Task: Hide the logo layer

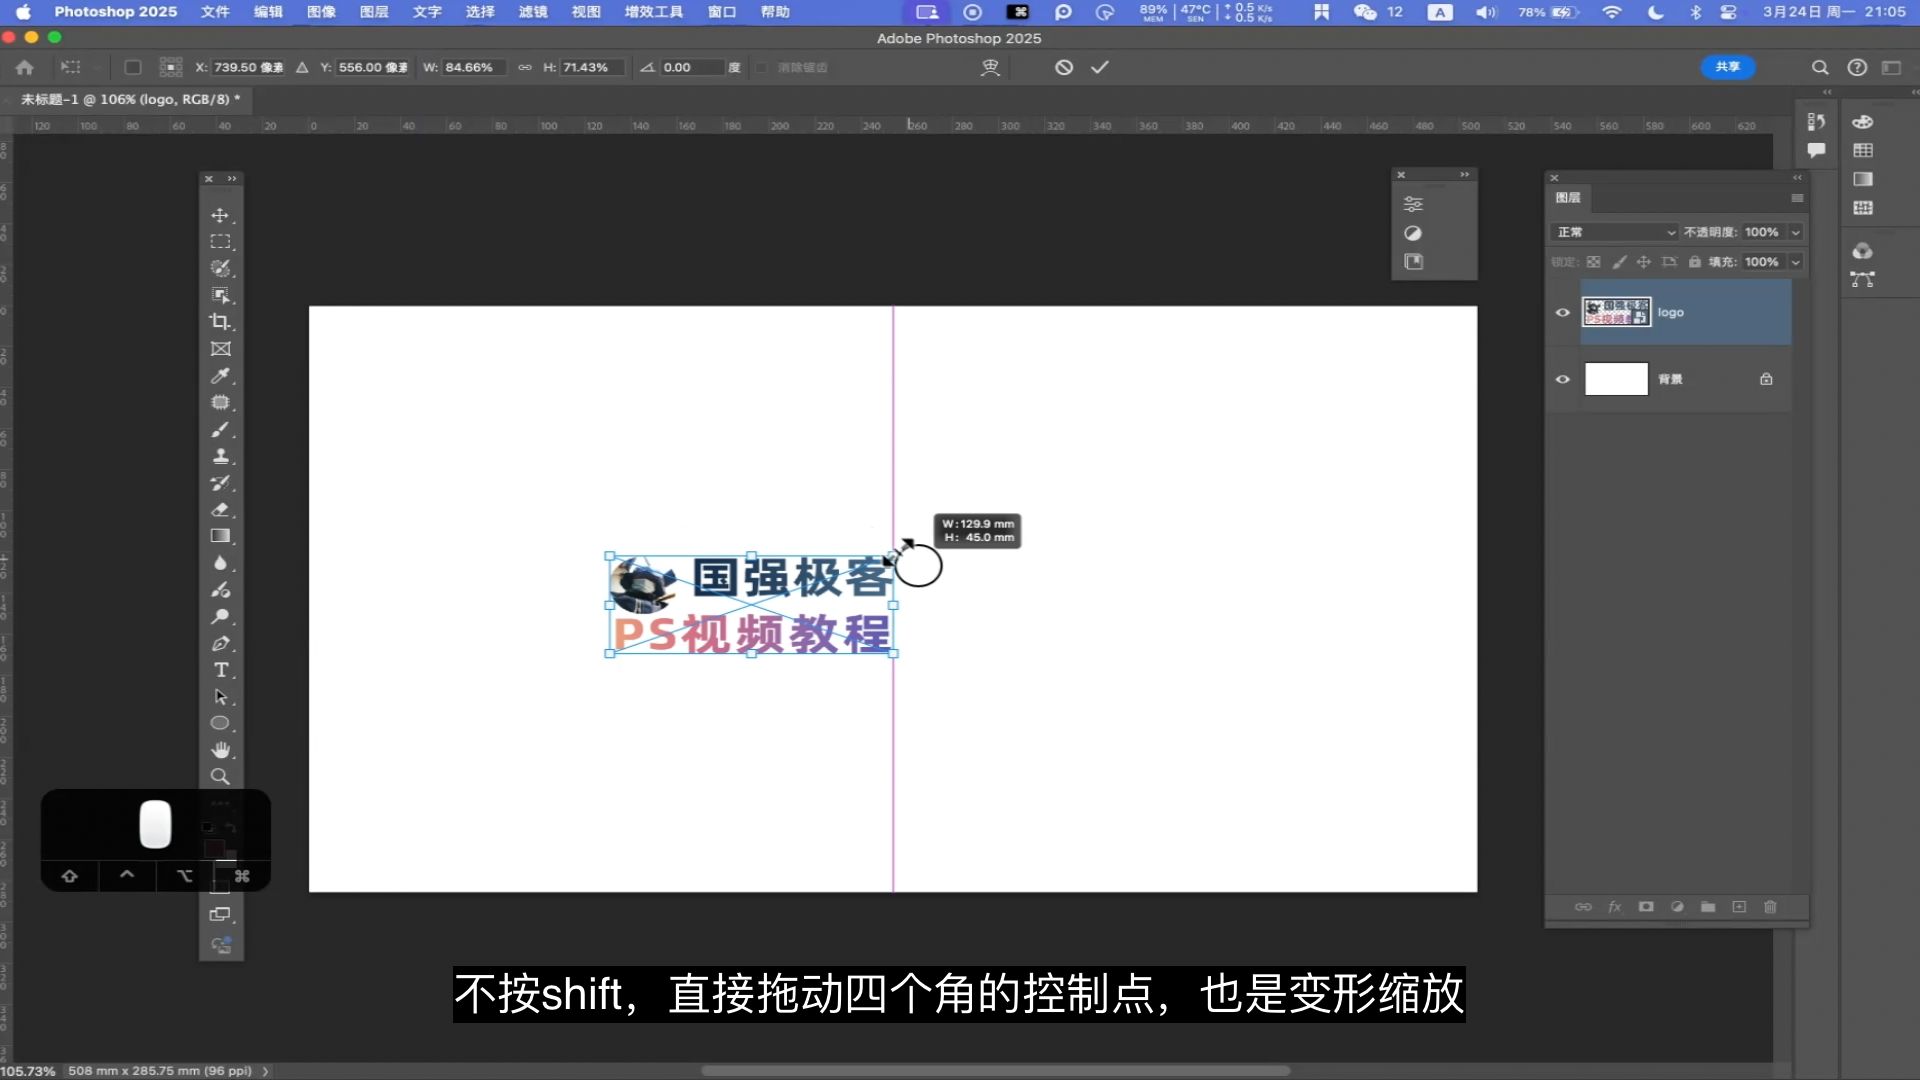Action: tap(1563, 313)
